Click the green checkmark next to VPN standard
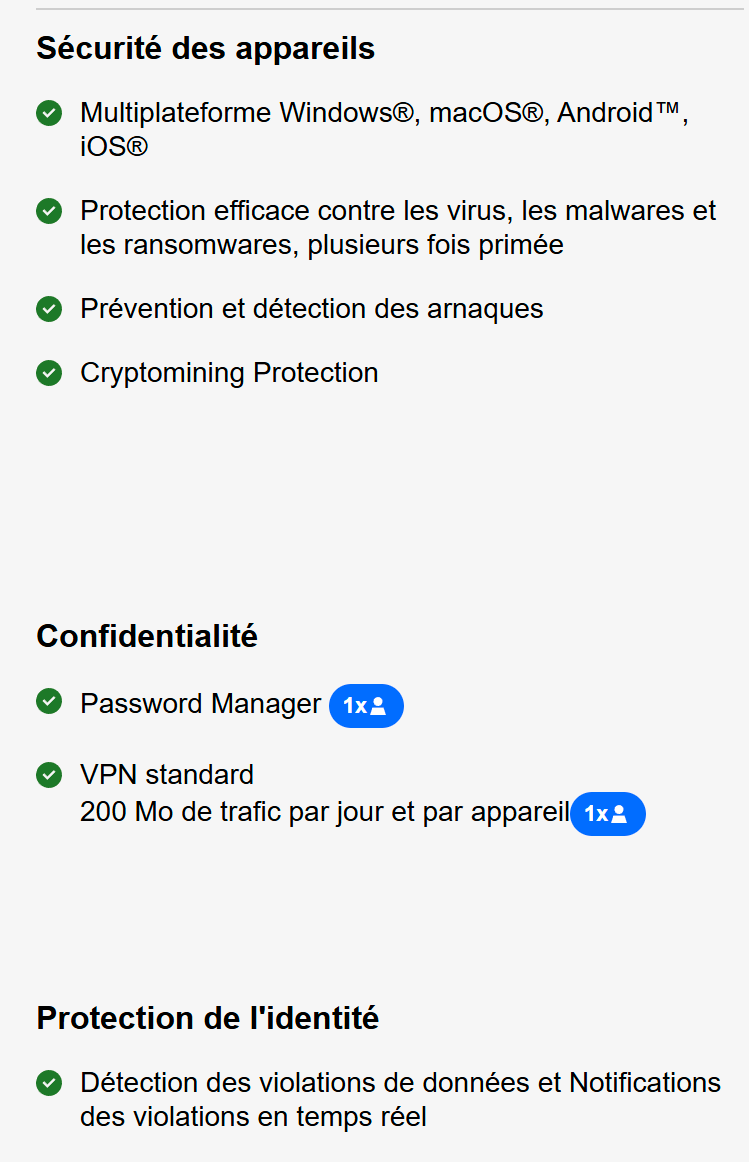The image size is (749, 1162). (49, 775)
